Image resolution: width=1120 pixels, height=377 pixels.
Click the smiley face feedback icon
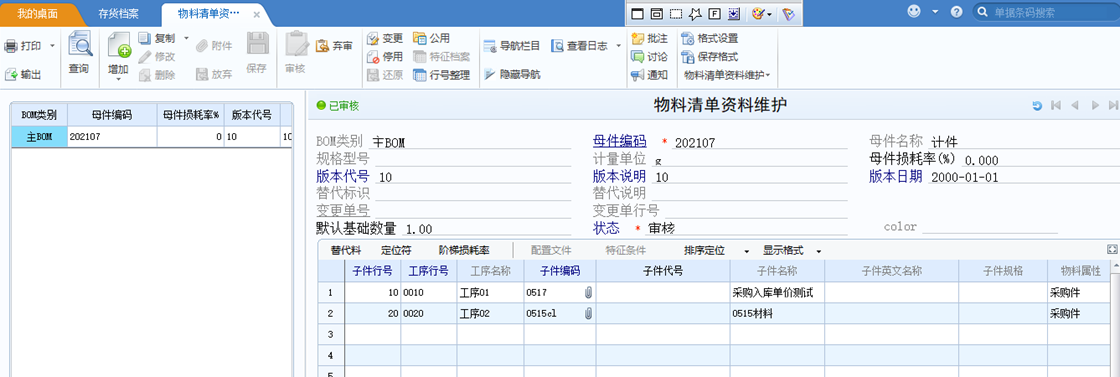click(x=914, y=11)
